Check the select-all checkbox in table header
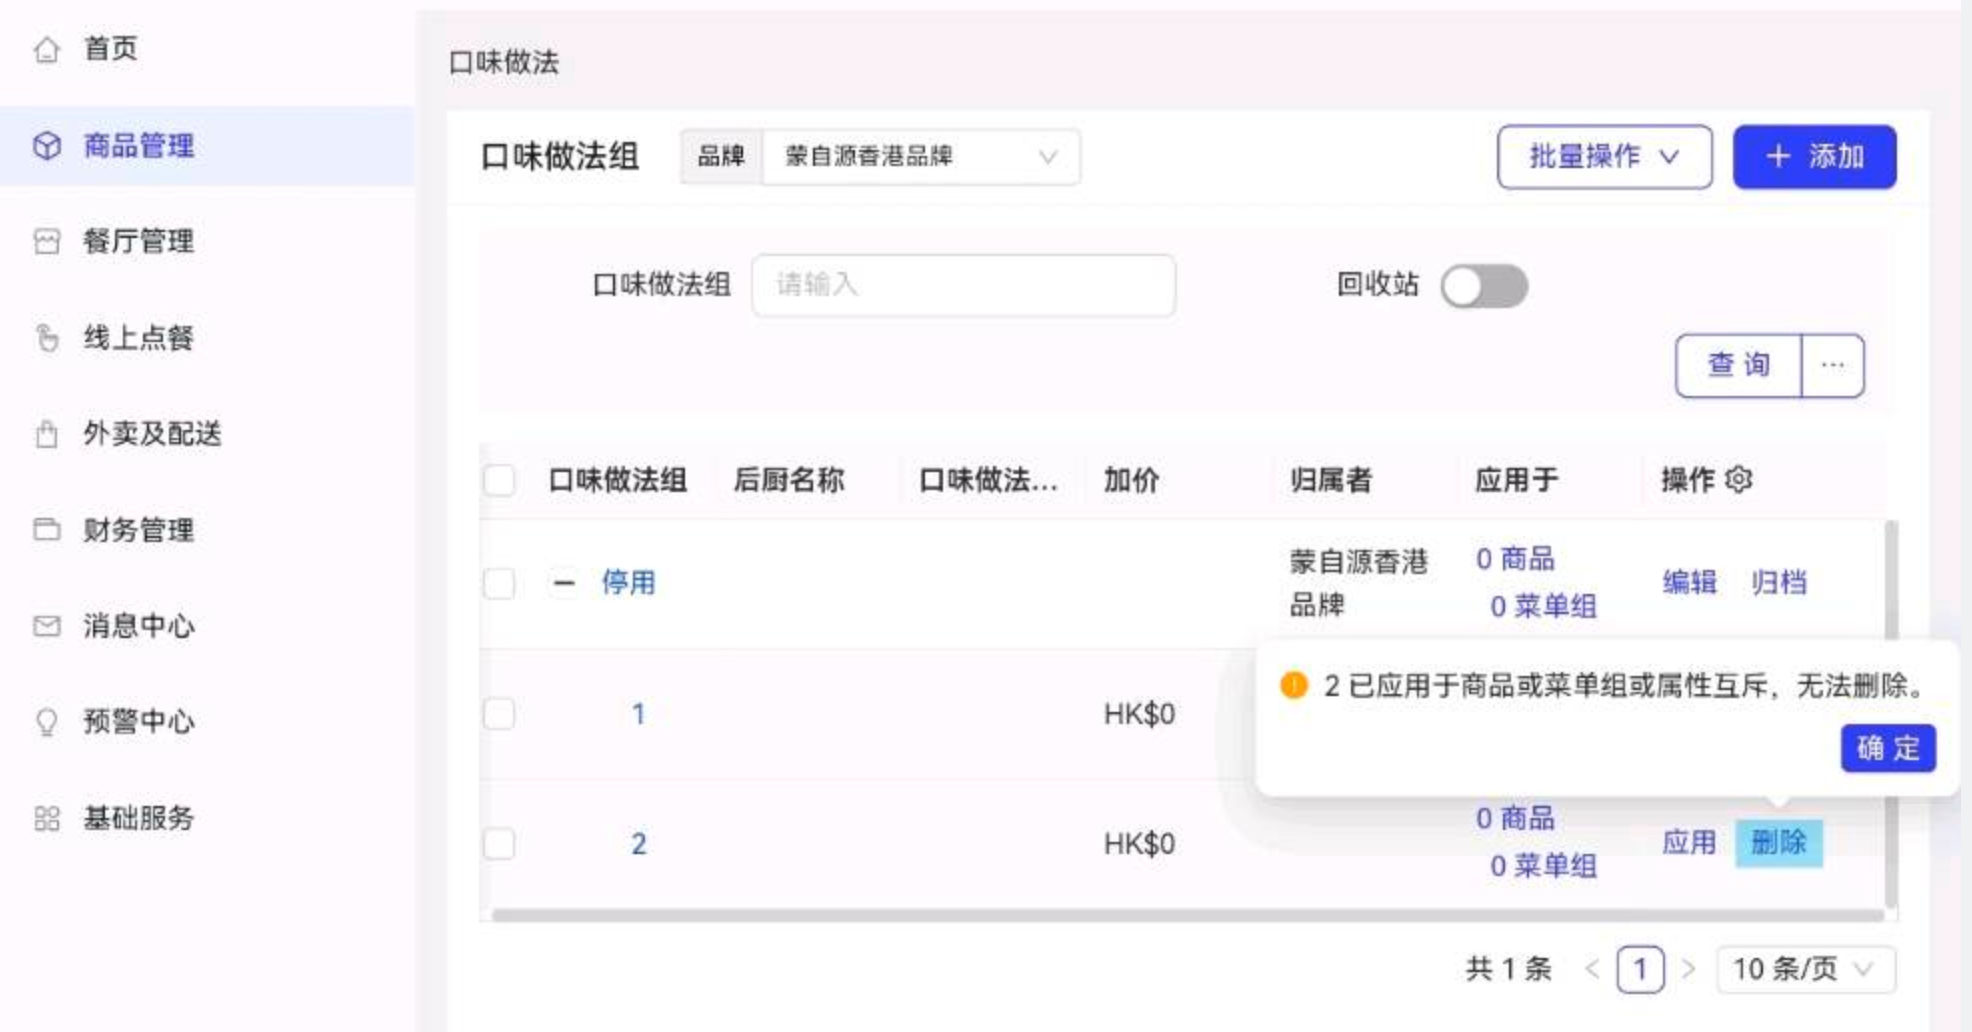 point(499,480)
